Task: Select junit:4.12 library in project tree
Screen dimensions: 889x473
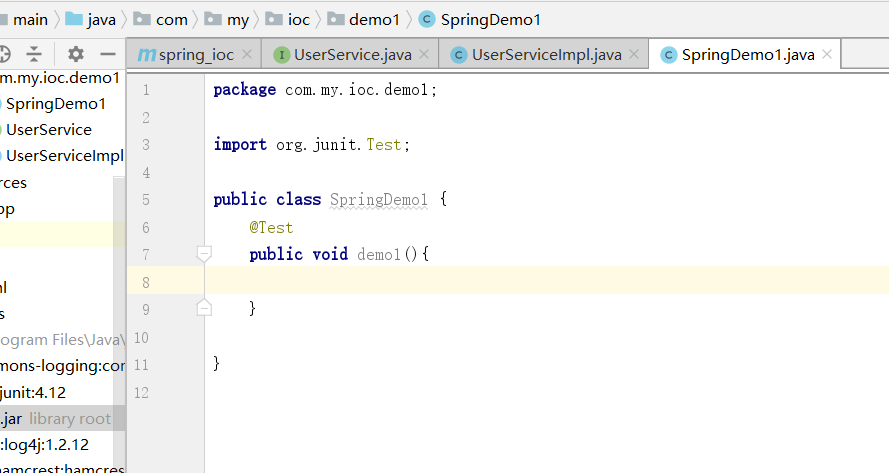Action: pyautogui.click(x=33, y=392)
